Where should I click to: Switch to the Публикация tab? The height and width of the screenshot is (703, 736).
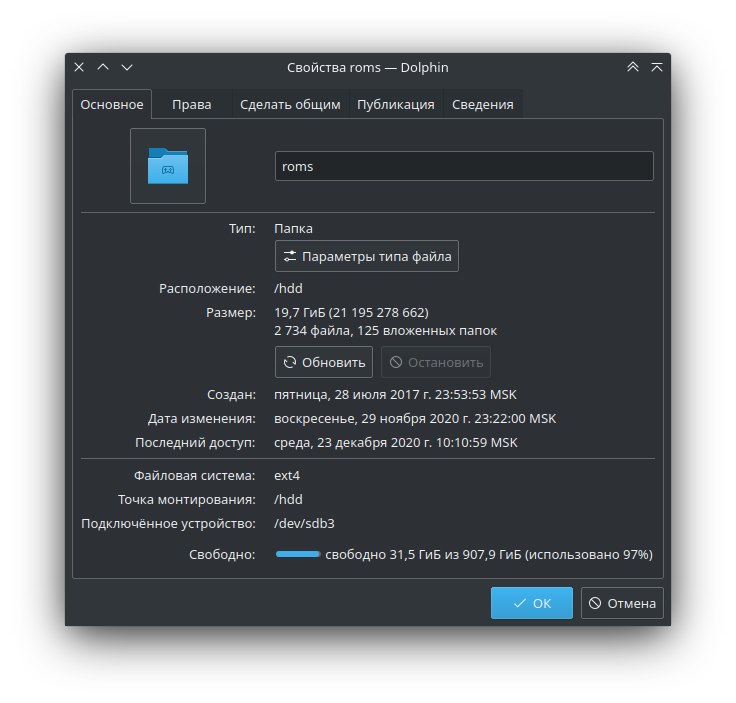click(396, 104)
